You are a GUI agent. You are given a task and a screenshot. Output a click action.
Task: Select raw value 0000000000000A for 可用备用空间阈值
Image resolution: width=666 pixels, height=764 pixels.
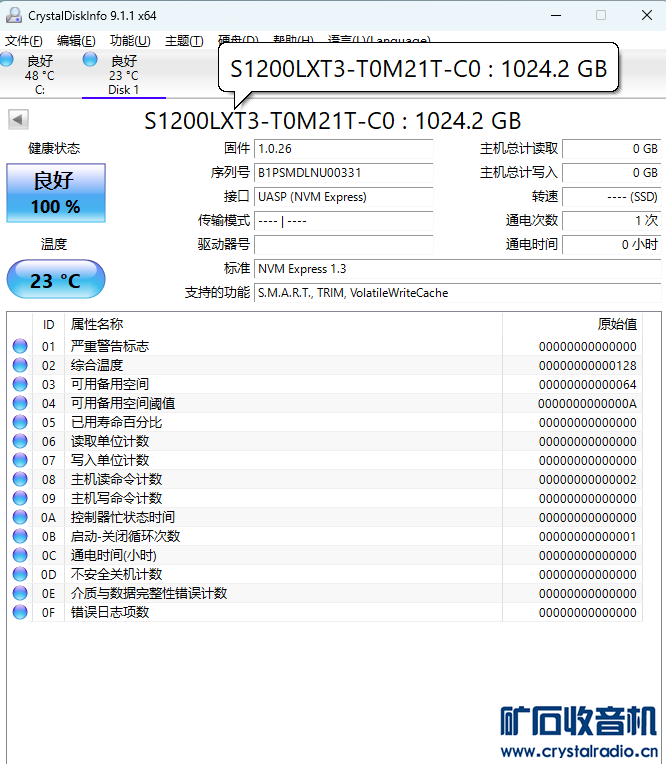click(x=588, y=404)
